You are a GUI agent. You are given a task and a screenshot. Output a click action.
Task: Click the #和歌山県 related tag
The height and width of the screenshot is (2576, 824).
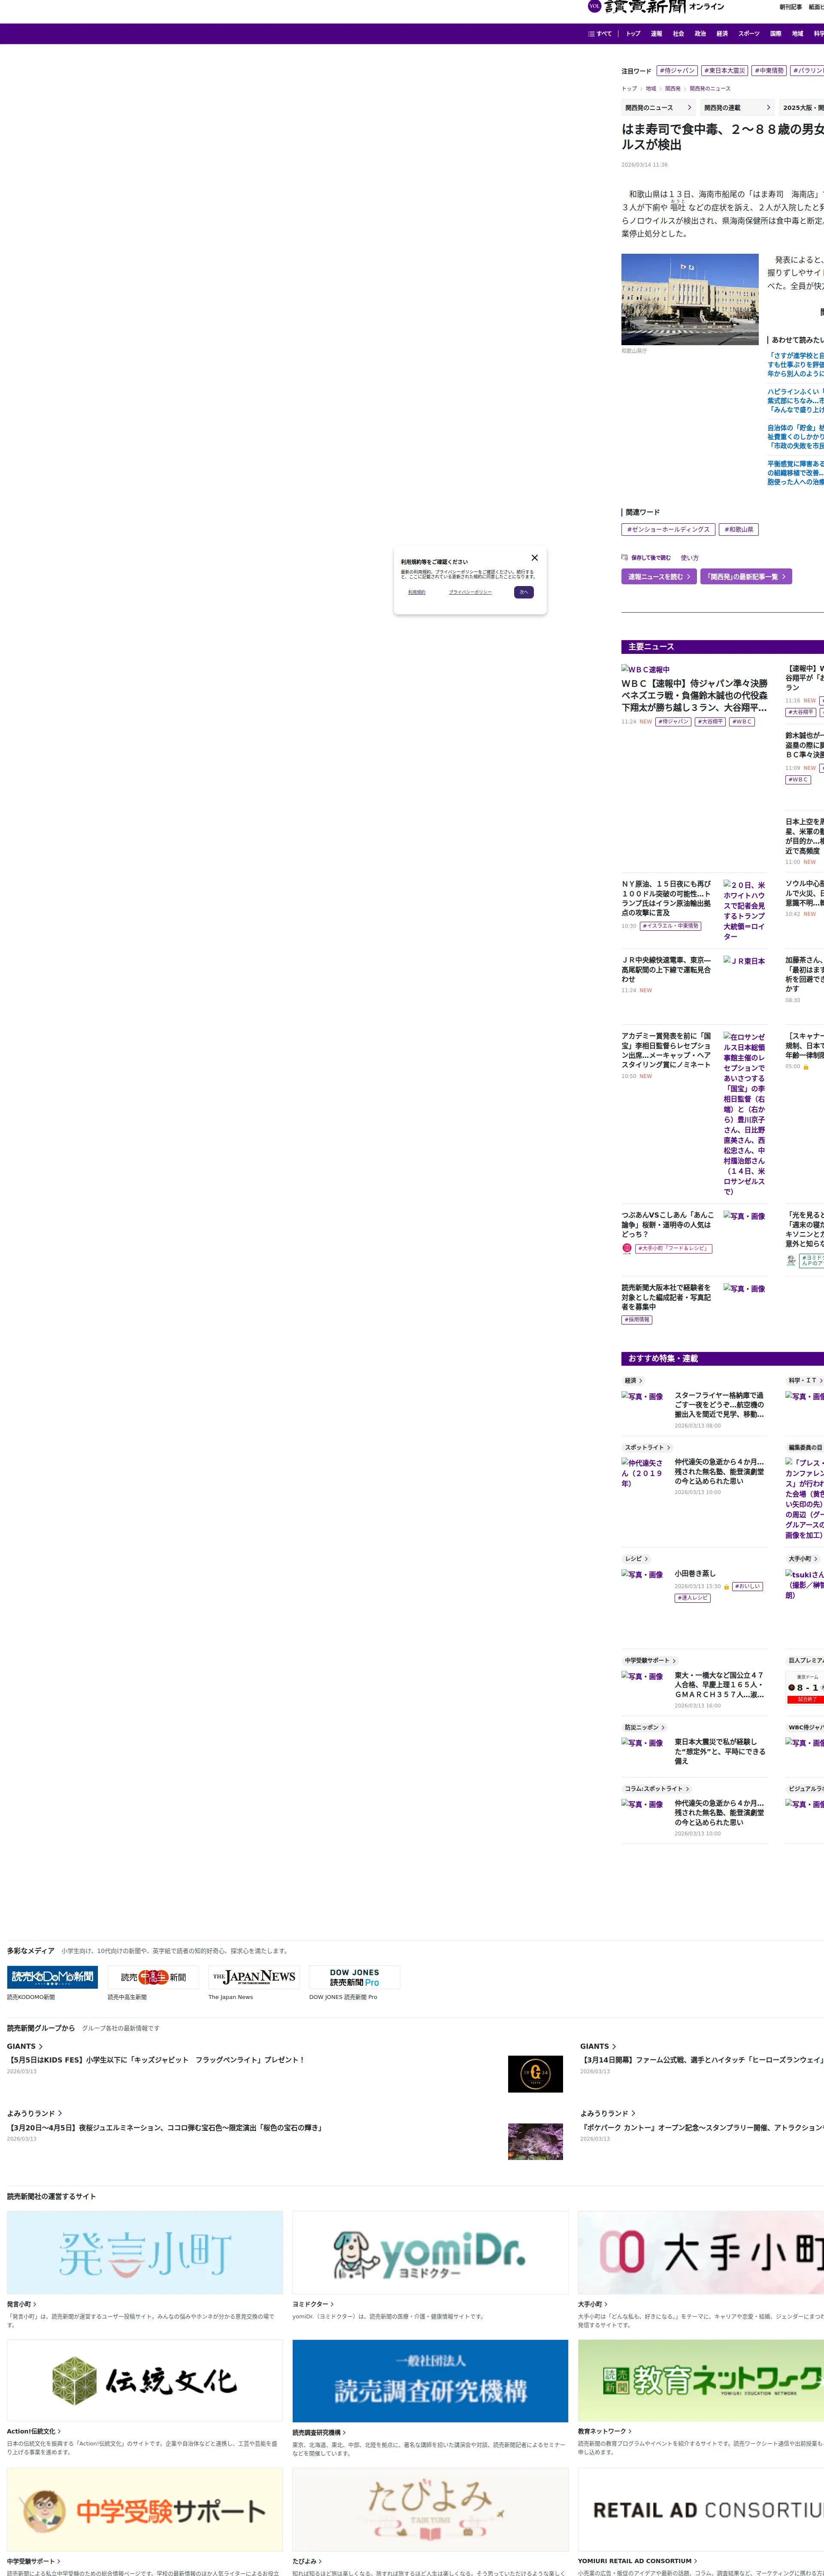(739, 530)
